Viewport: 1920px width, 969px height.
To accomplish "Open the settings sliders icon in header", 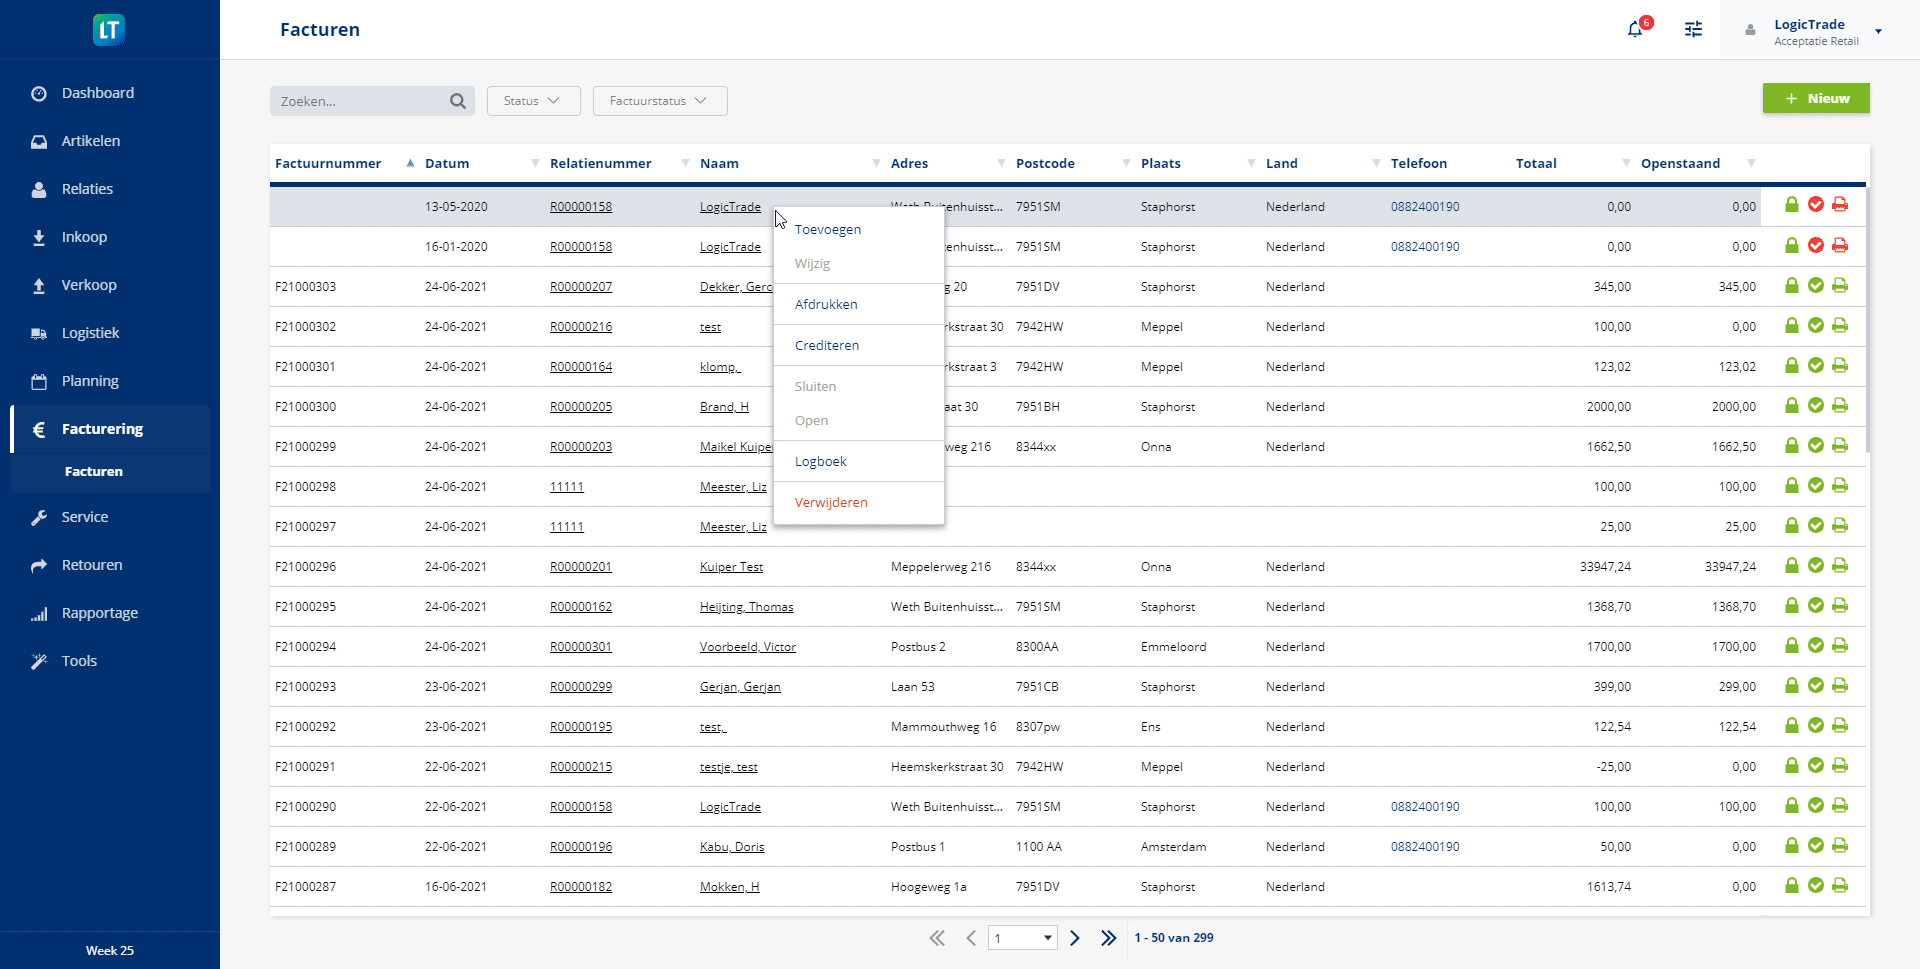I will tap(1693, 30).
